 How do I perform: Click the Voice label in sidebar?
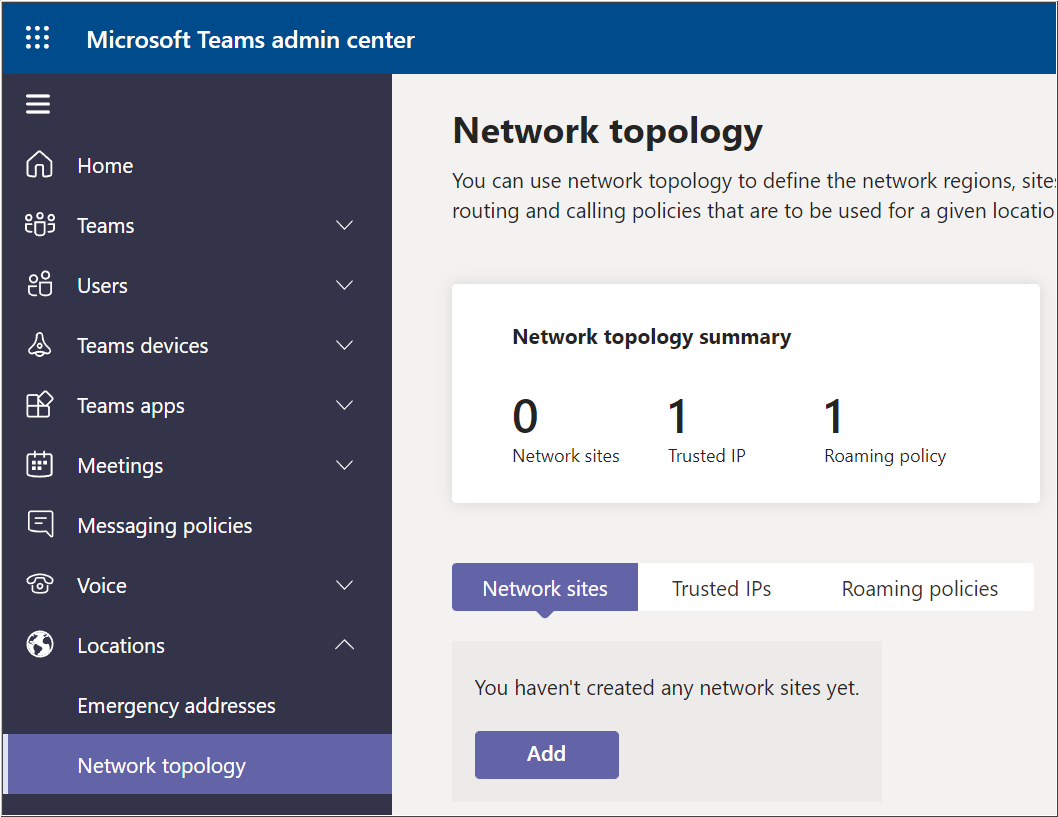point(102,586)
